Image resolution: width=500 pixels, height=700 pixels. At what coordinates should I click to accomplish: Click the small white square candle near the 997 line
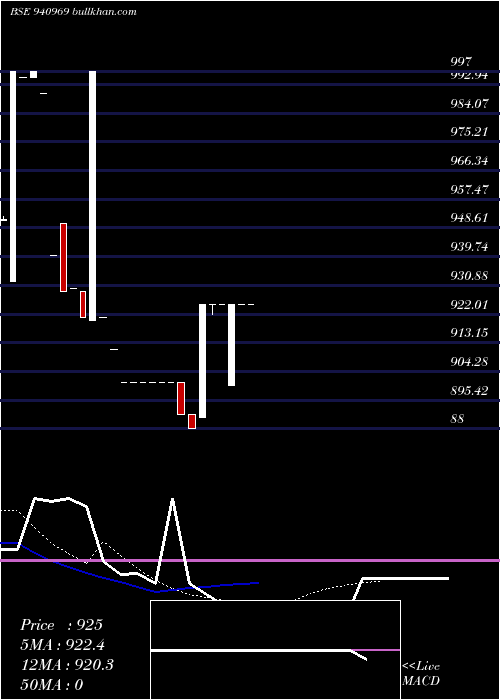(33, 75)
